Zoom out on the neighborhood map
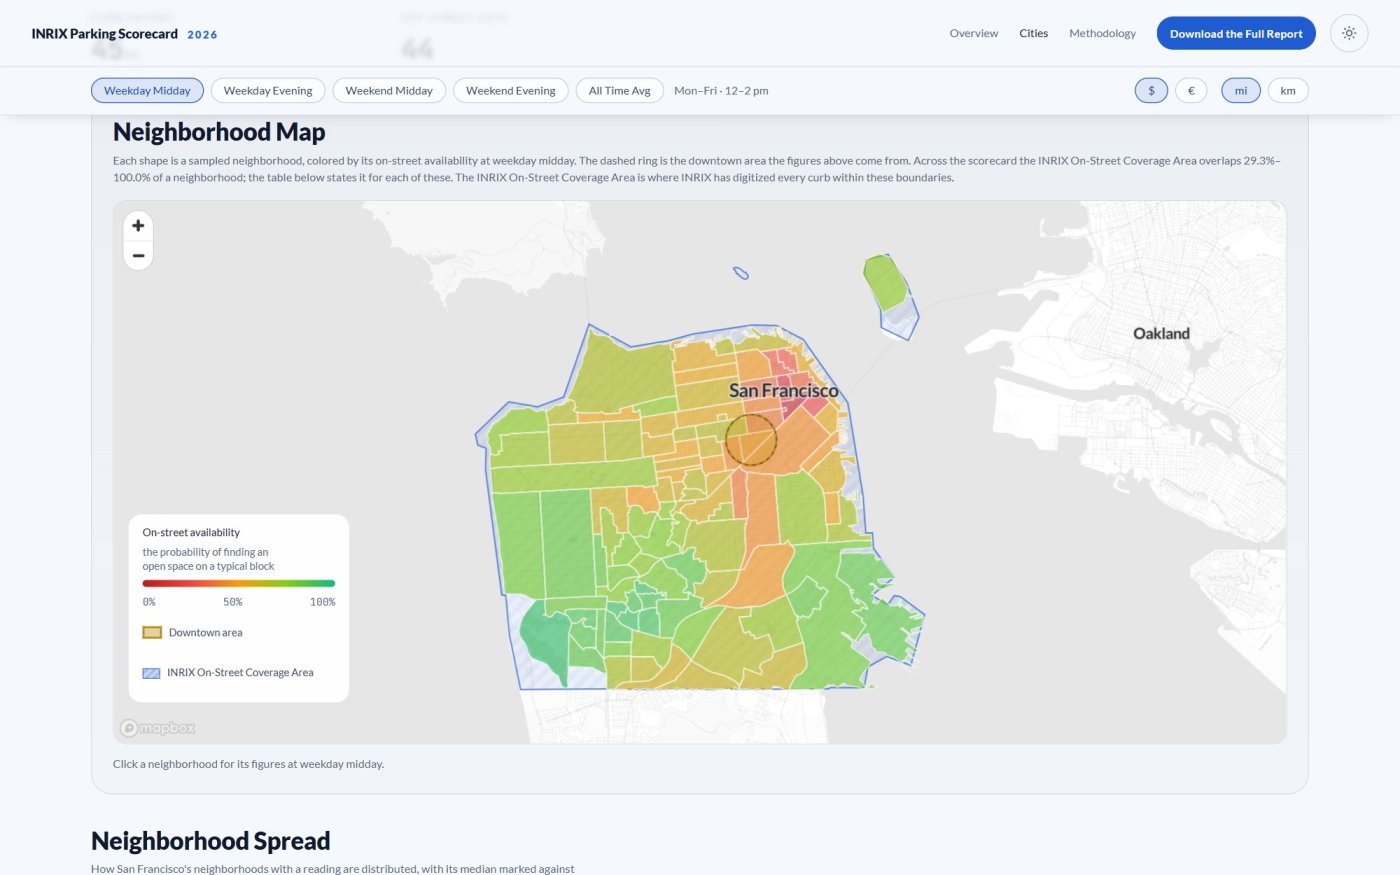Screen dimensions: 1400x875 (x=138, y=256)
